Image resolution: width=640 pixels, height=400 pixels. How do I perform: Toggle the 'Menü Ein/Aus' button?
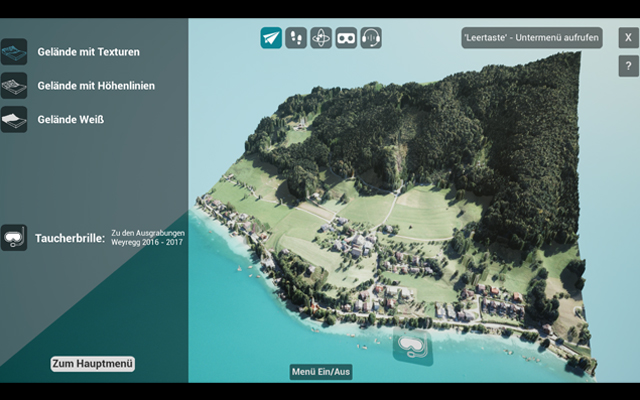(x=321, y=372)
